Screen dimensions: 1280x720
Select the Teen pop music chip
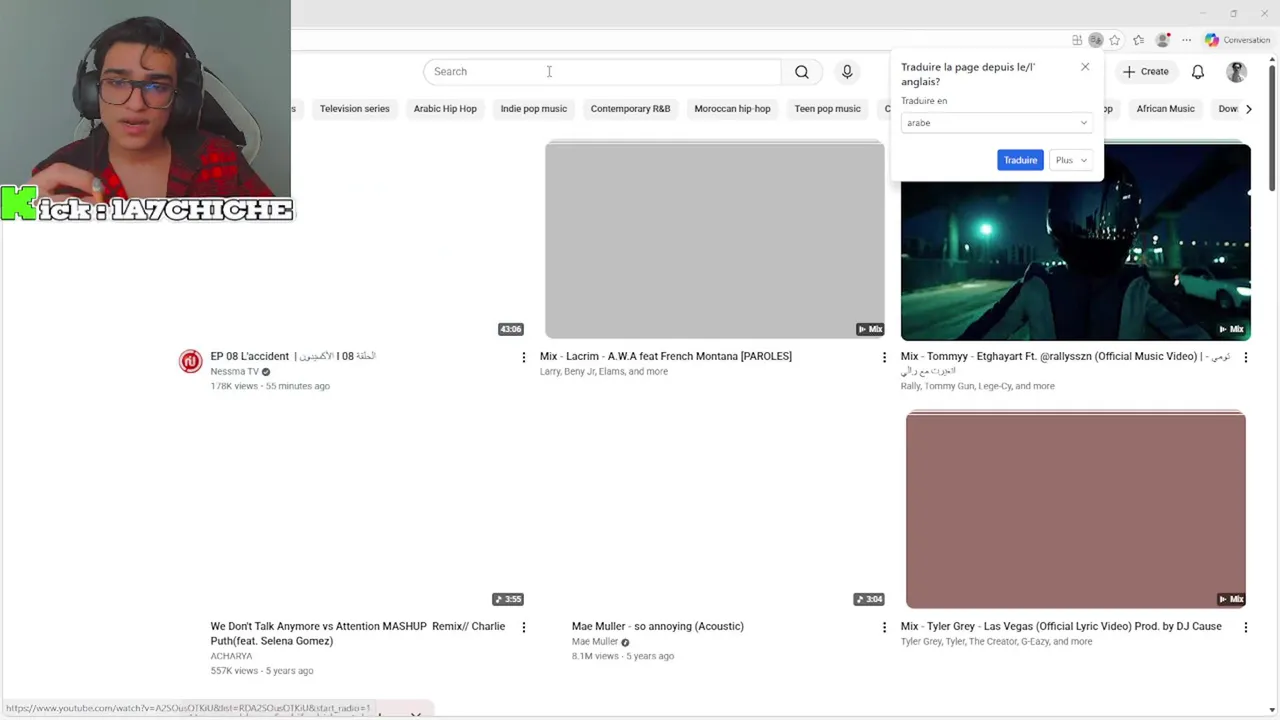coord(827,109)
